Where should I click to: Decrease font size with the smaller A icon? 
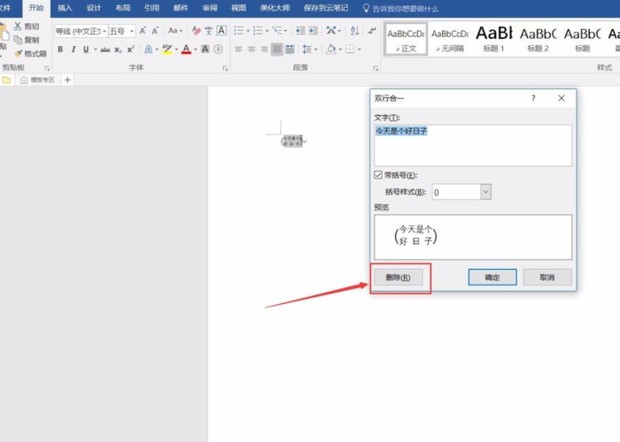pyautogui.click(x=155, y=30)
